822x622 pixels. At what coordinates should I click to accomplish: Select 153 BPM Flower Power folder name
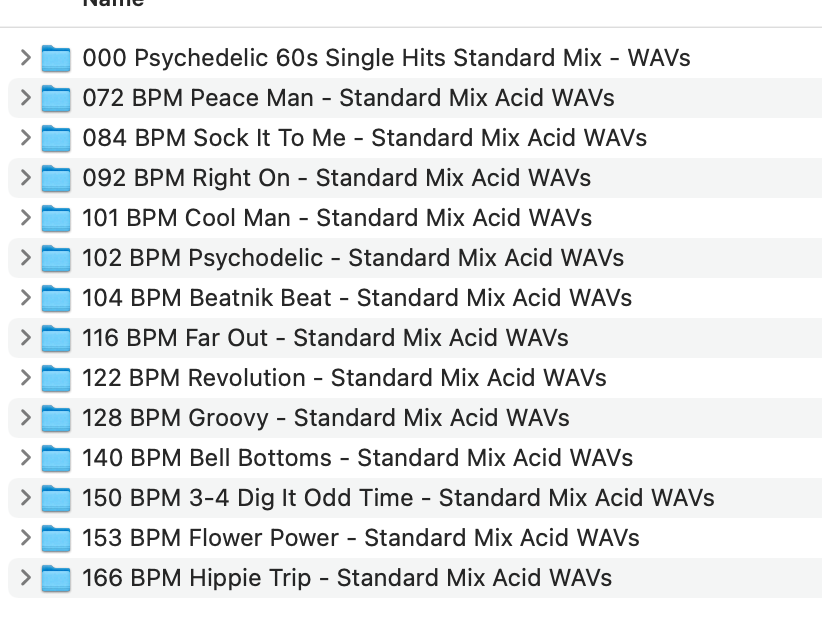click(x=360, y=538)
